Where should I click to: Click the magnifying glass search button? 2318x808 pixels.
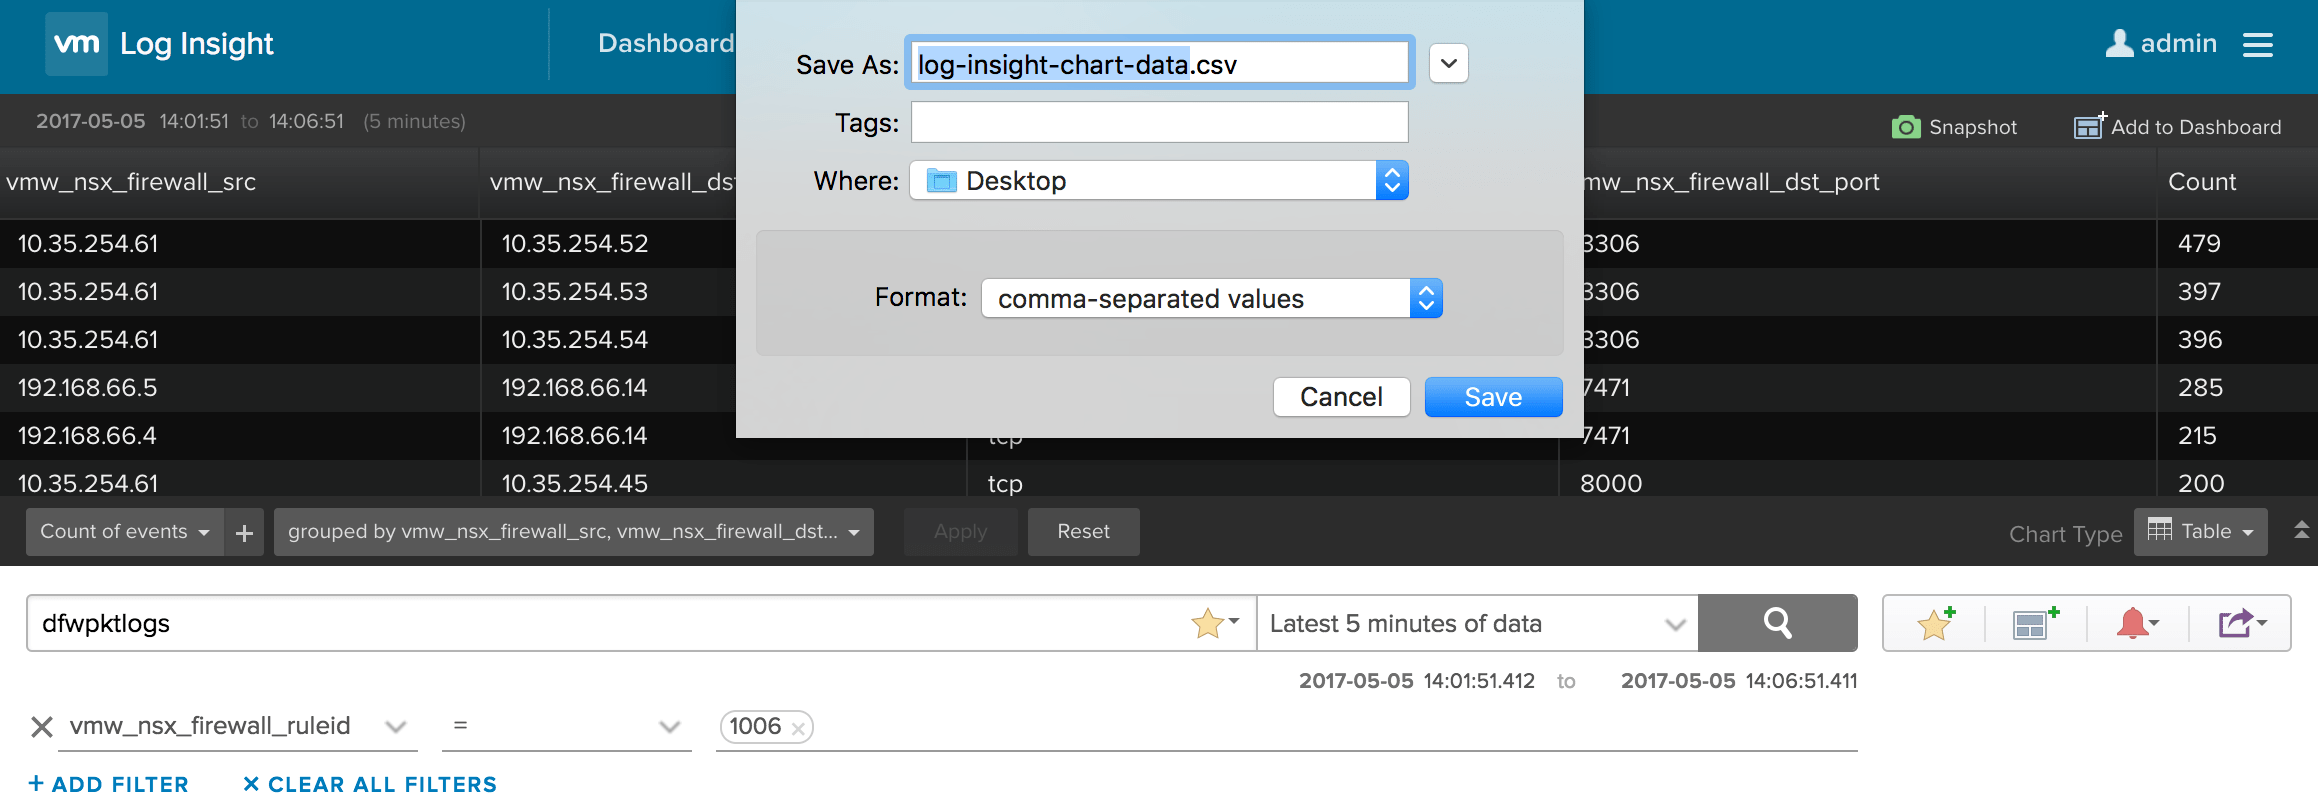(x=1778, y=623)
